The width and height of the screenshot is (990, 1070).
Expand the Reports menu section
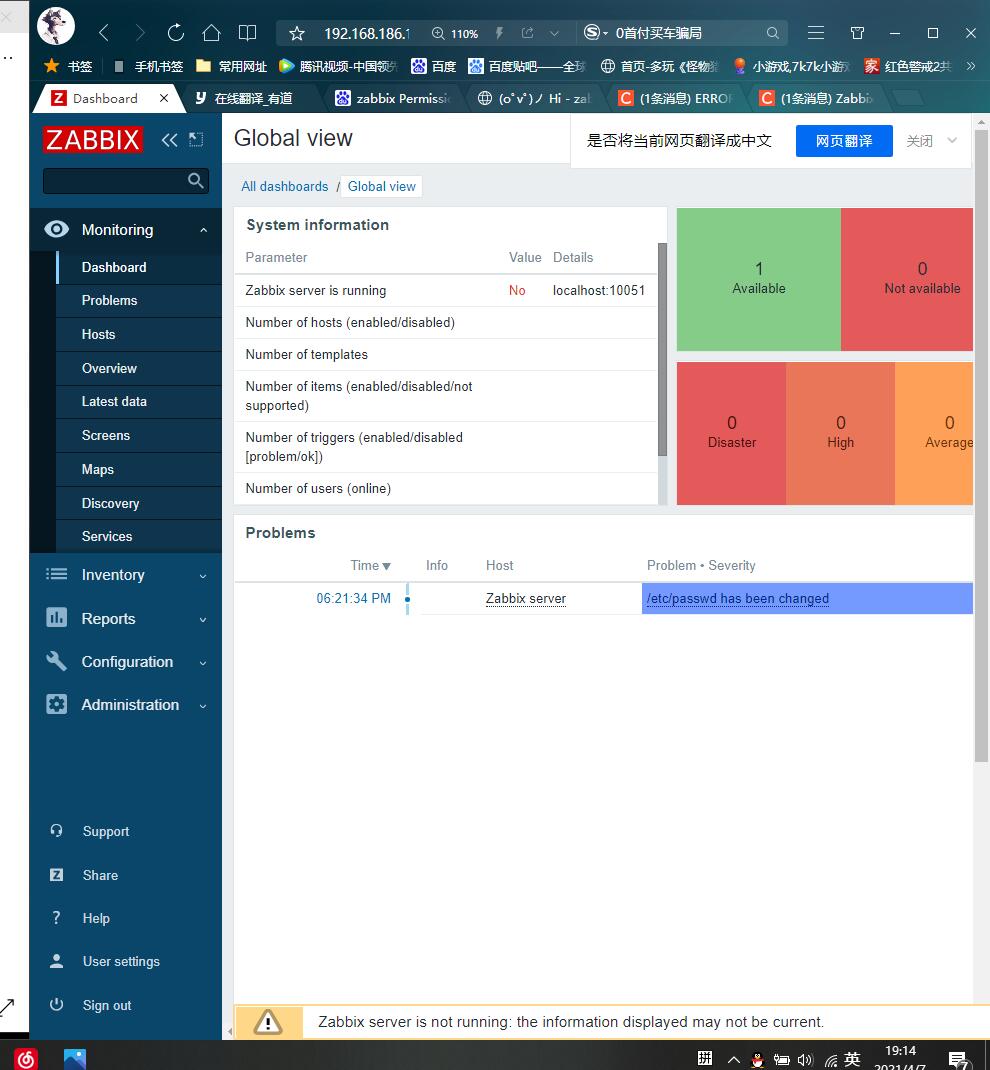[203, 619]
